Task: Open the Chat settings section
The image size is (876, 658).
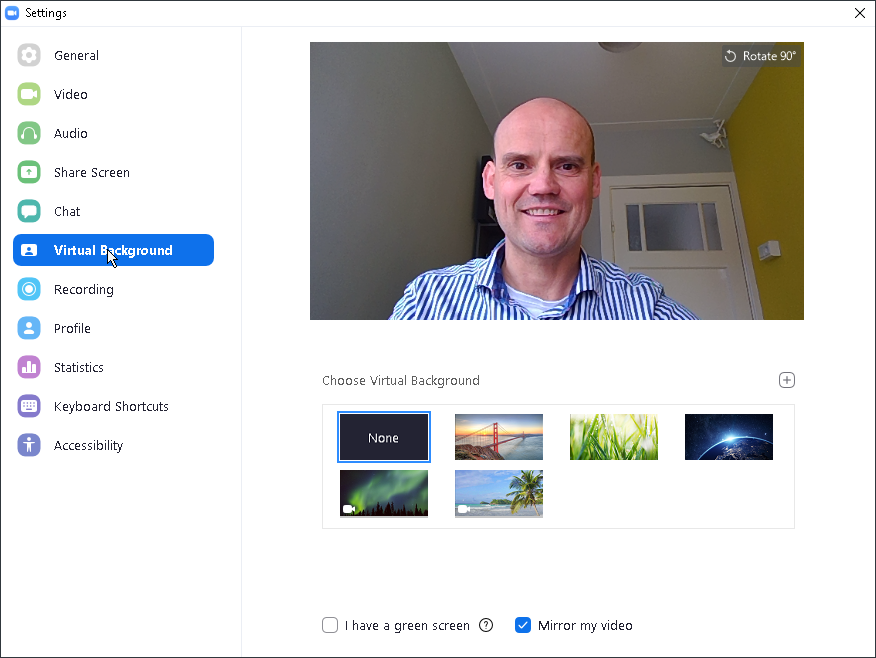Action: click(x=66, y=210)
